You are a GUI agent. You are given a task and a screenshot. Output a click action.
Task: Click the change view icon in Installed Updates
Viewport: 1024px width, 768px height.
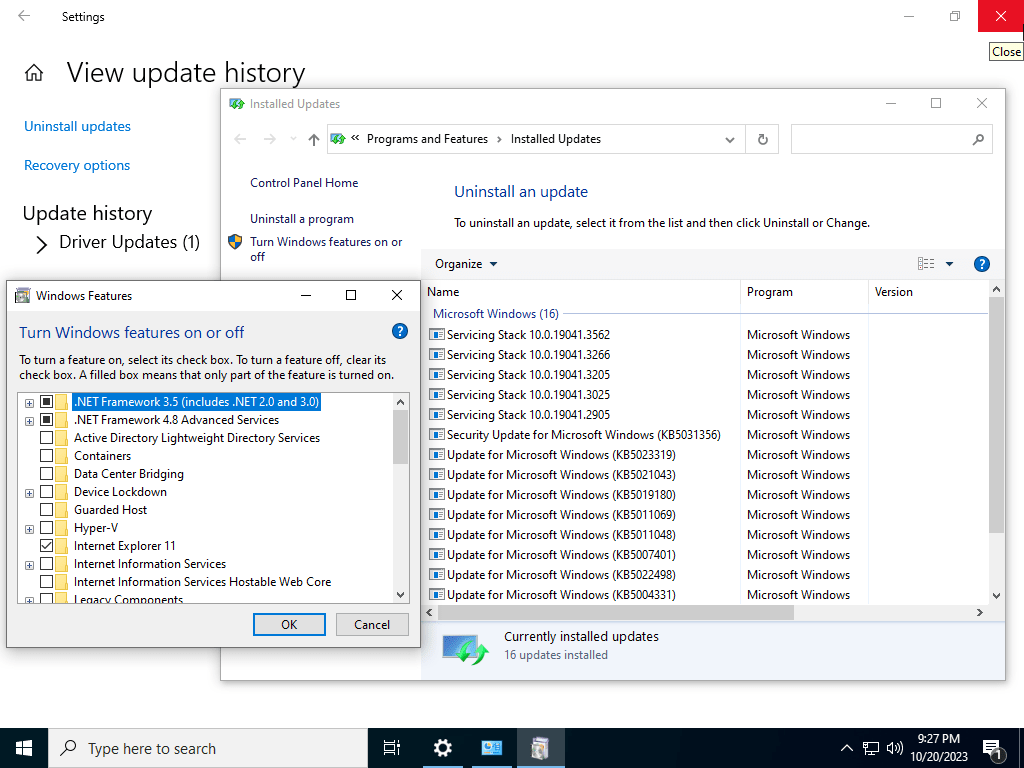click(925, 264)
